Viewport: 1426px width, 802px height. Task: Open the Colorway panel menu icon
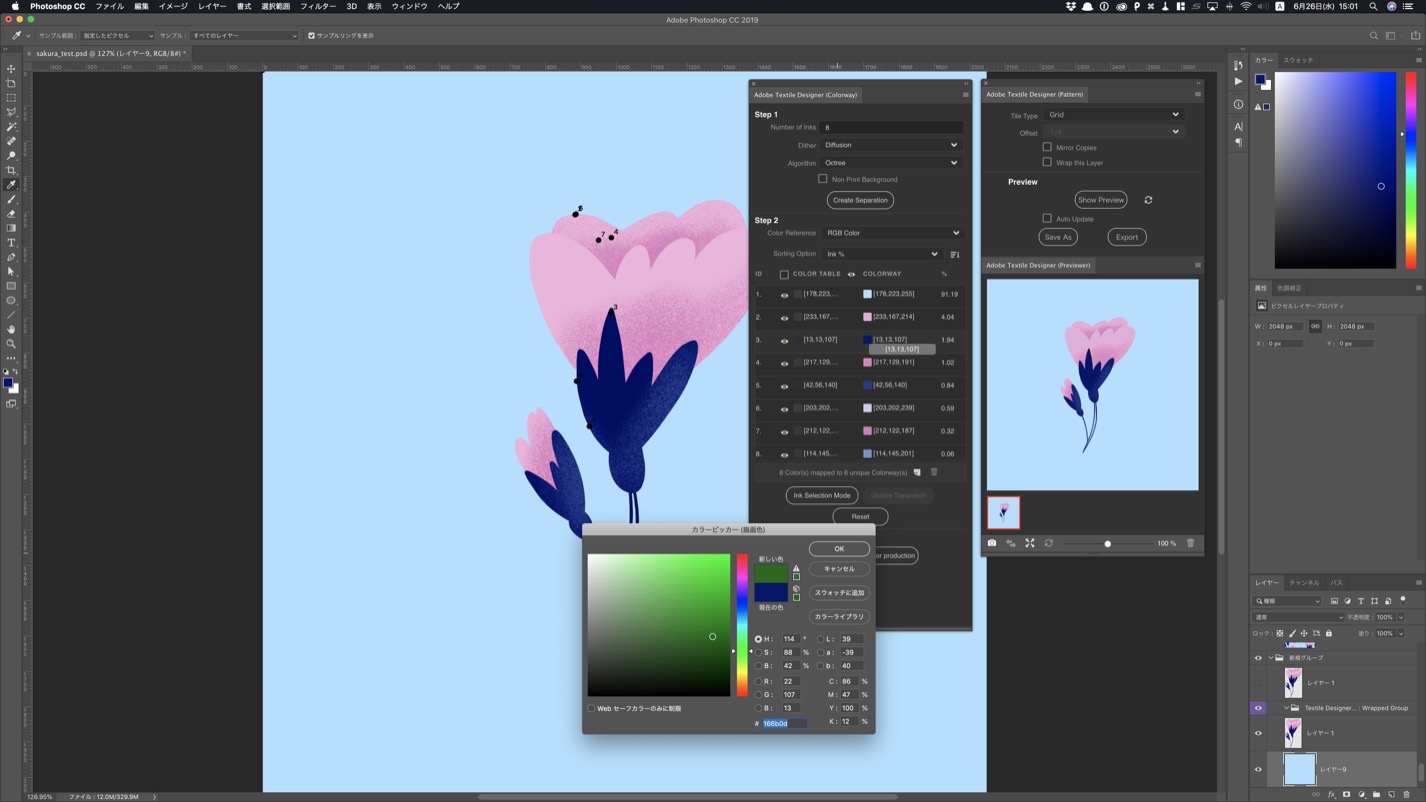[965, 95]
